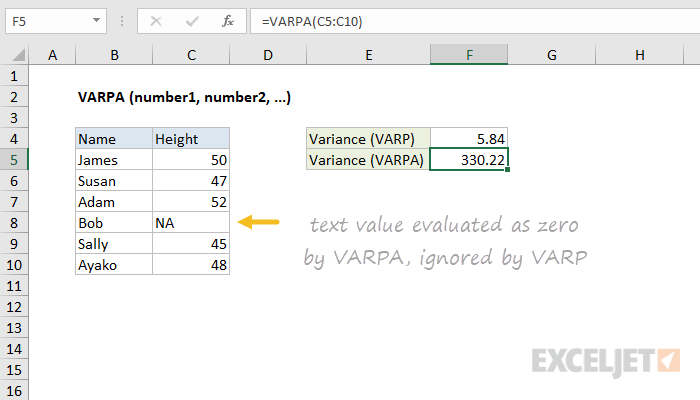Click the VARPA result 330.22
Screen dimensions: 700x400
(x=469, y=160)
